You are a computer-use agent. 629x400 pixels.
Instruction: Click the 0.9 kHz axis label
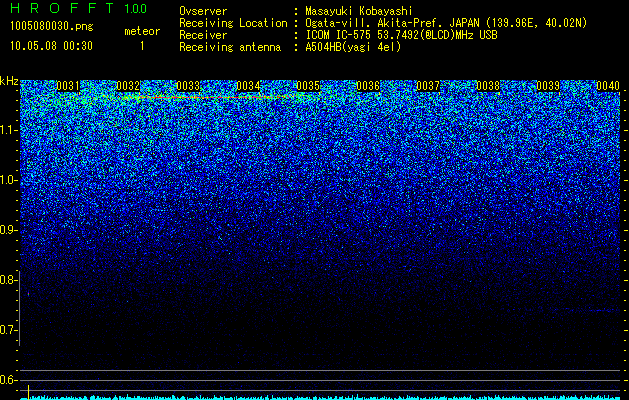(x=7, y=230)
